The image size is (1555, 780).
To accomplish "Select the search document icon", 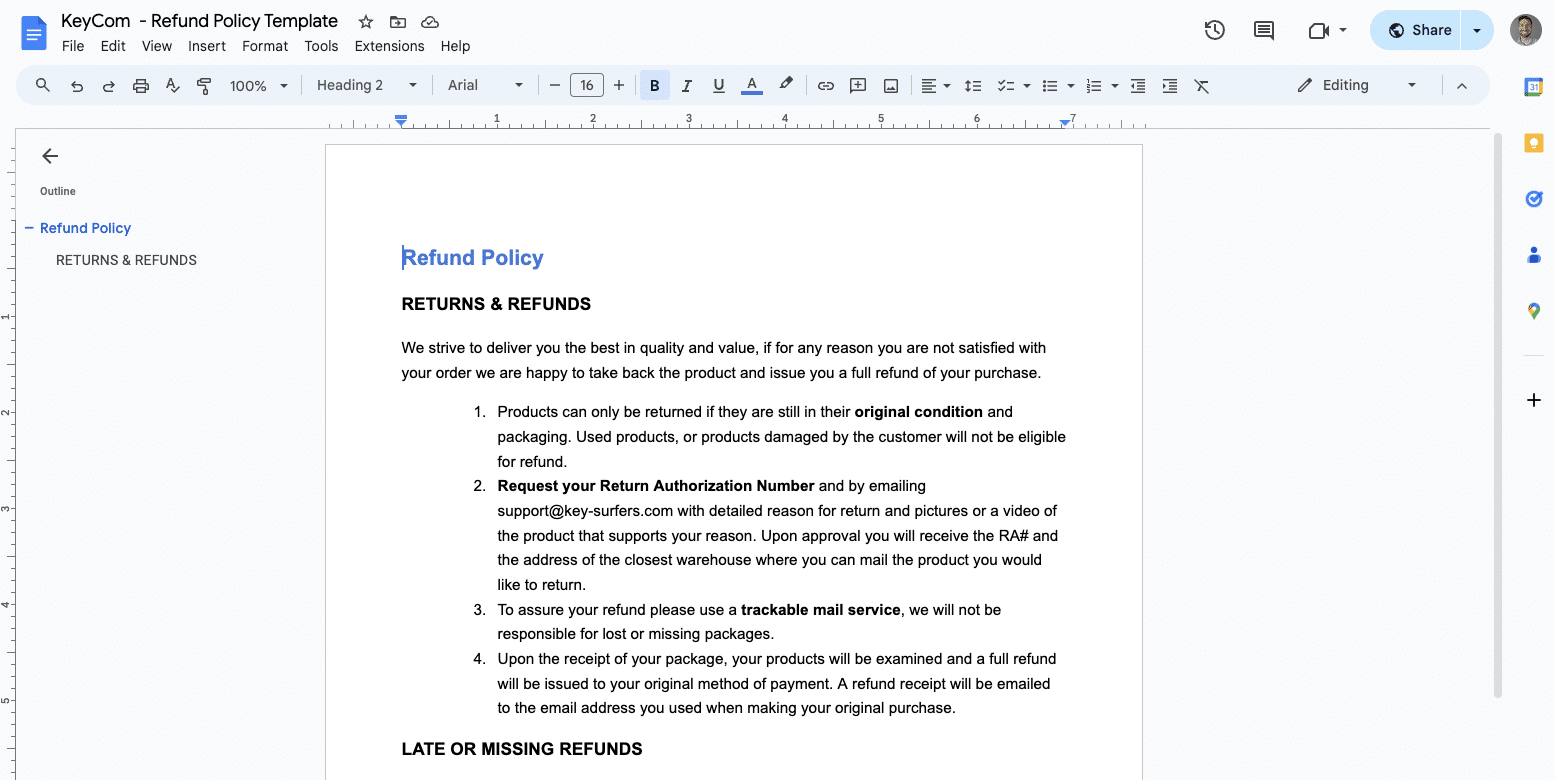I will [42, 85].
